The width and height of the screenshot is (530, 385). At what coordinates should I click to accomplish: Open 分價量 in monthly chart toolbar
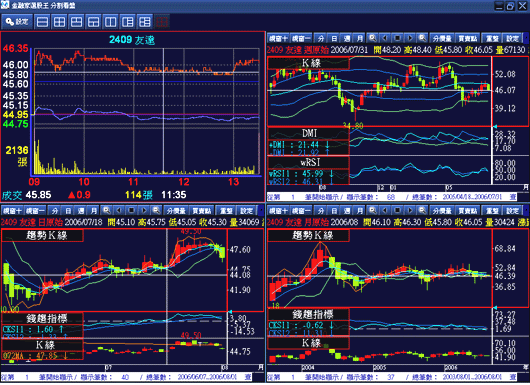click(442, 211)
